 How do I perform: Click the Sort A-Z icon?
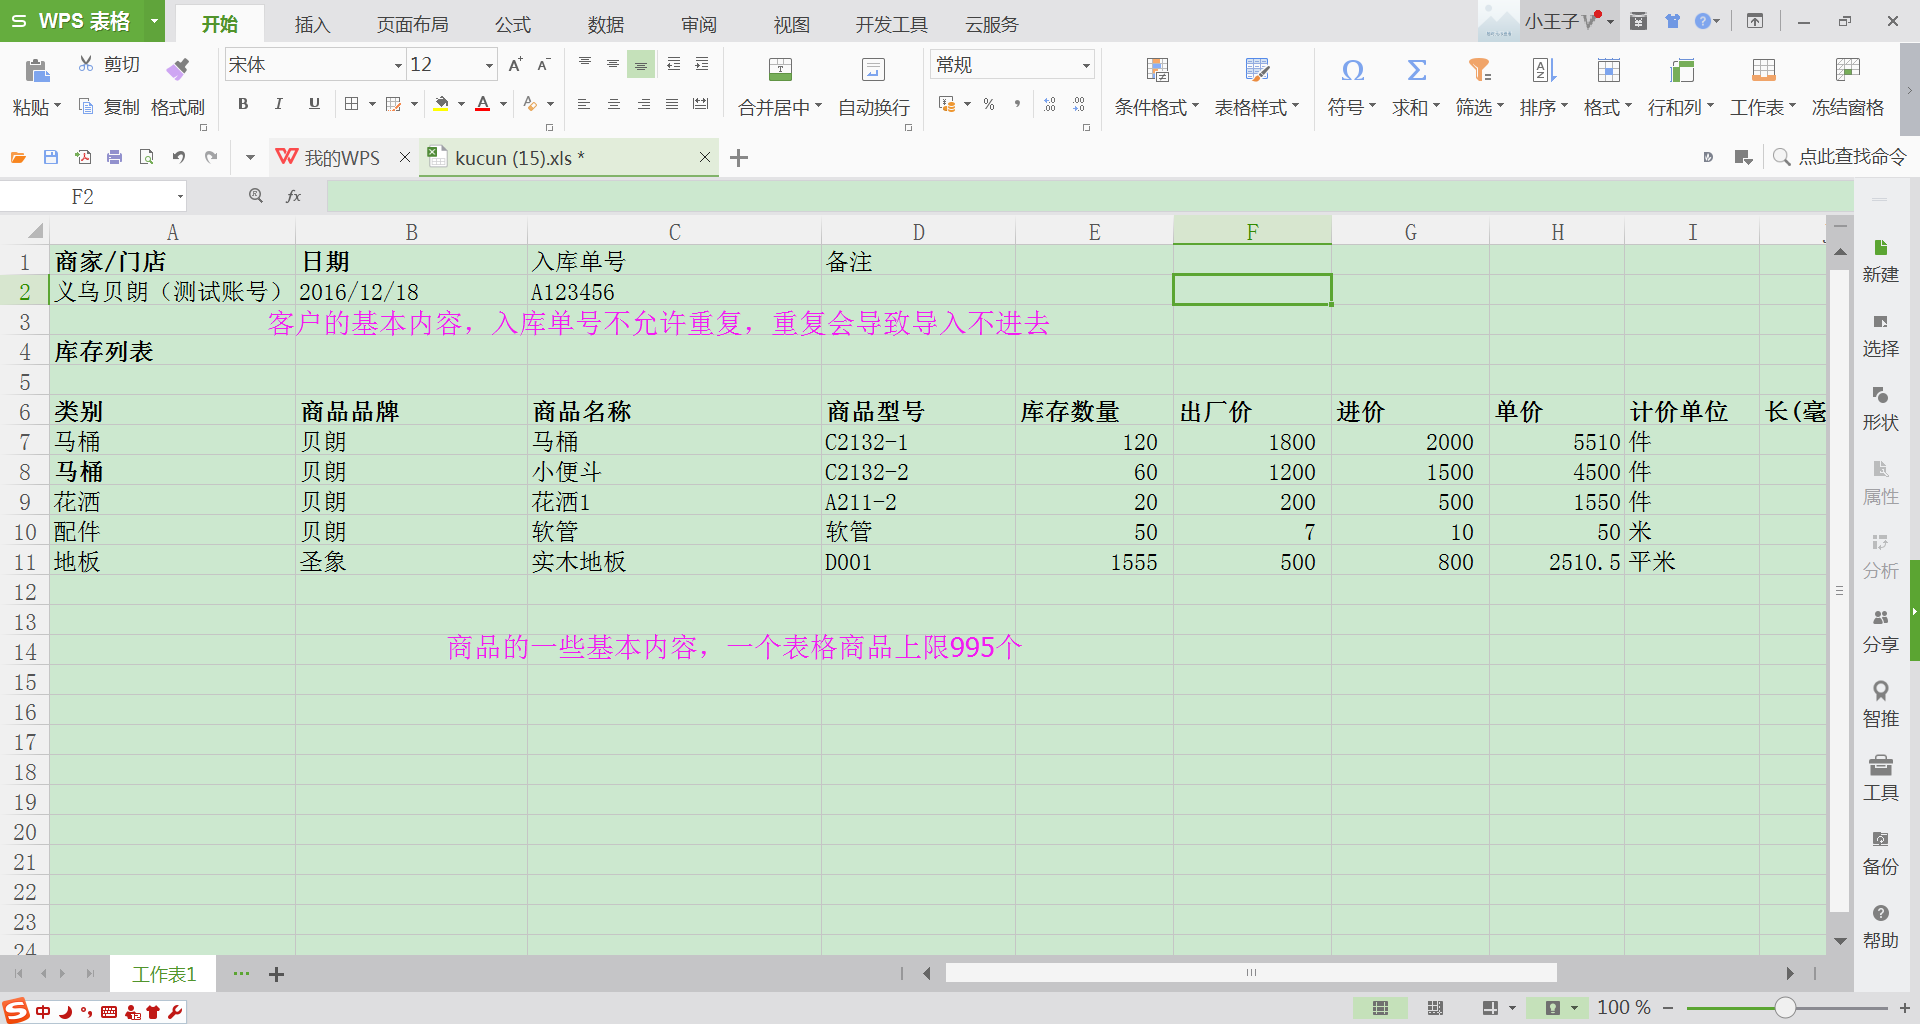pos(1543,70)
